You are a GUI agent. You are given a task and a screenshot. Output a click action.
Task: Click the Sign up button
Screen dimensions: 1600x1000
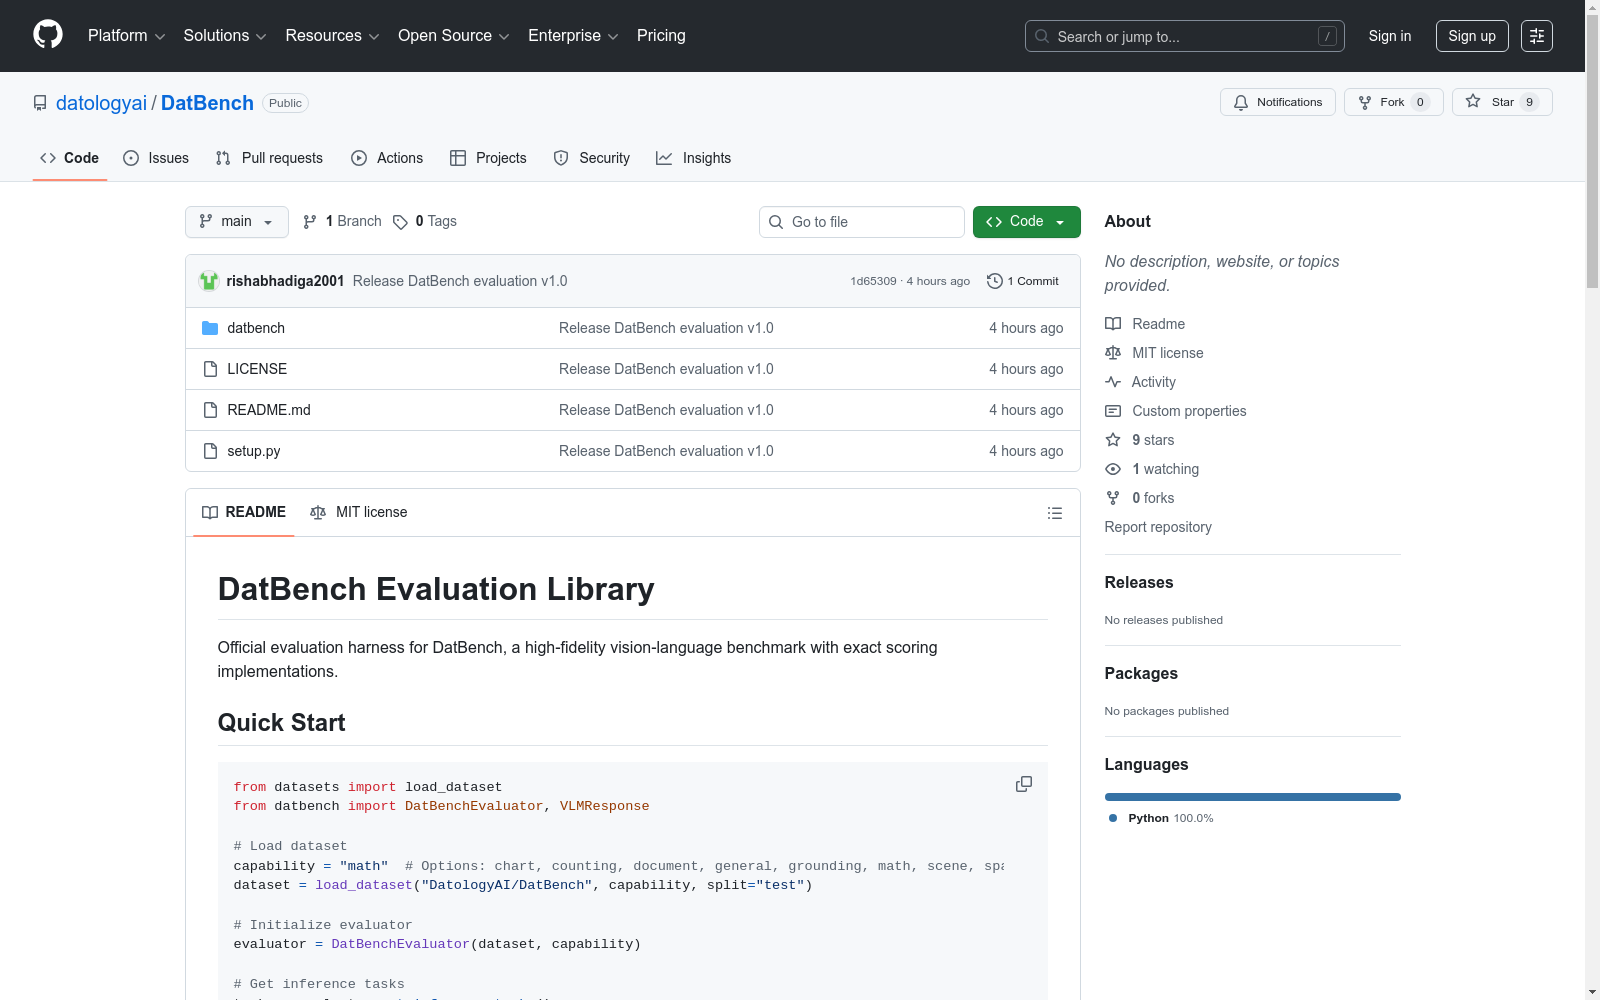tap(1472, 36)
